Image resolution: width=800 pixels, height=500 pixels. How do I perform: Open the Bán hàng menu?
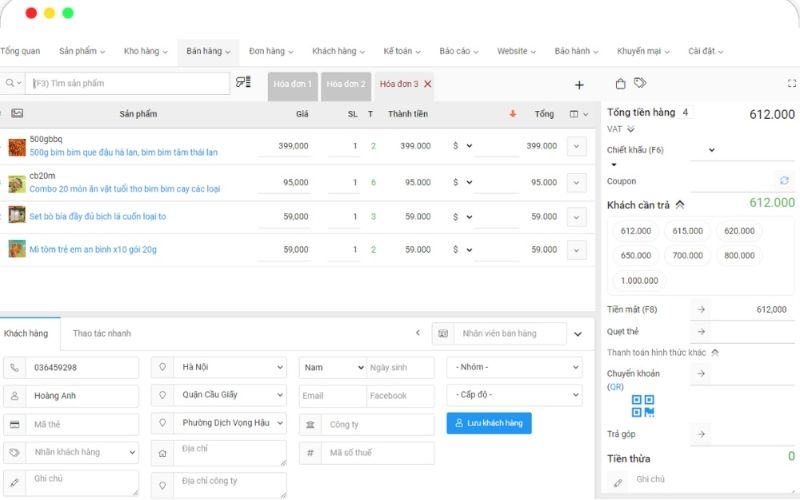pos(208,51)
